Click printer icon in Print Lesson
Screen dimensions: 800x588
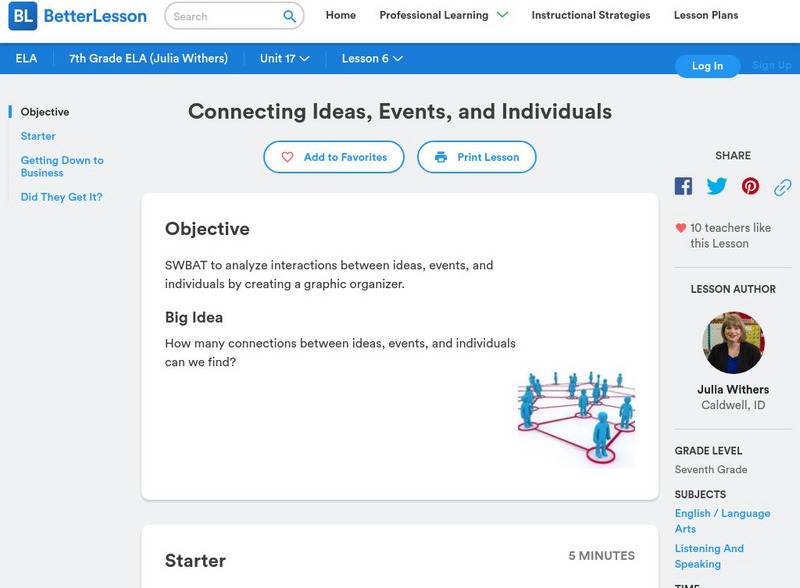click(441, 157)
